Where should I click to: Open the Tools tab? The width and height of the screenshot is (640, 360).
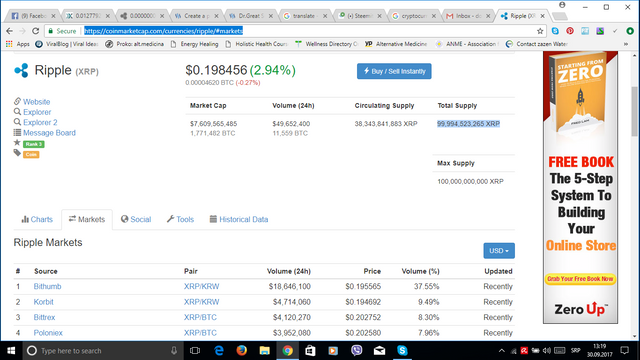pyautogui.click(x=180, y=219)
